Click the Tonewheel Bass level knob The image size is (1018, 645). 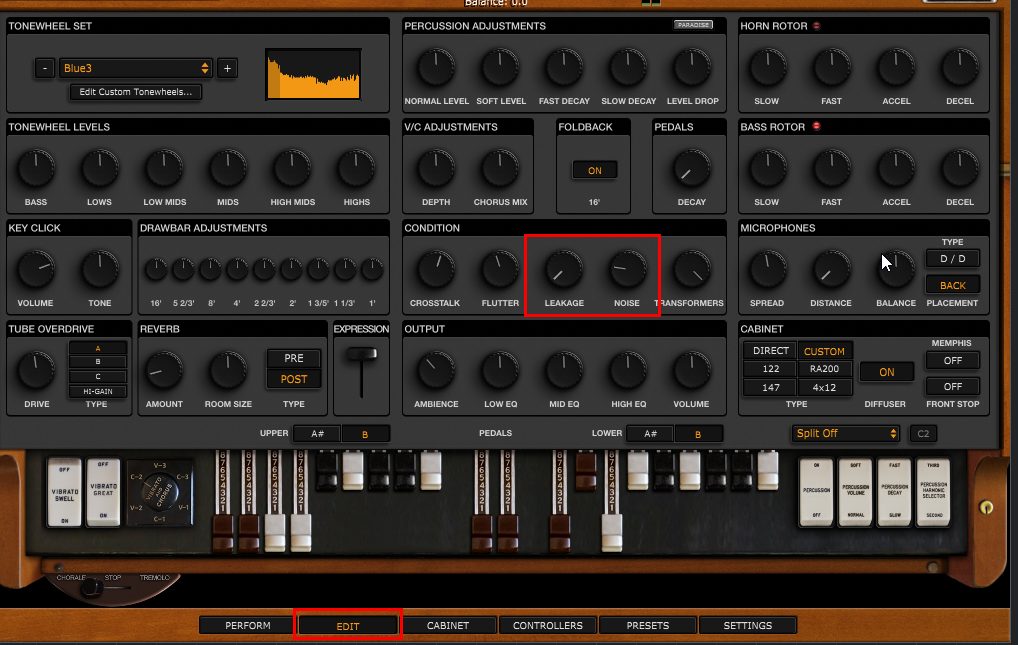pyautogui.click(x=36, y=168)
